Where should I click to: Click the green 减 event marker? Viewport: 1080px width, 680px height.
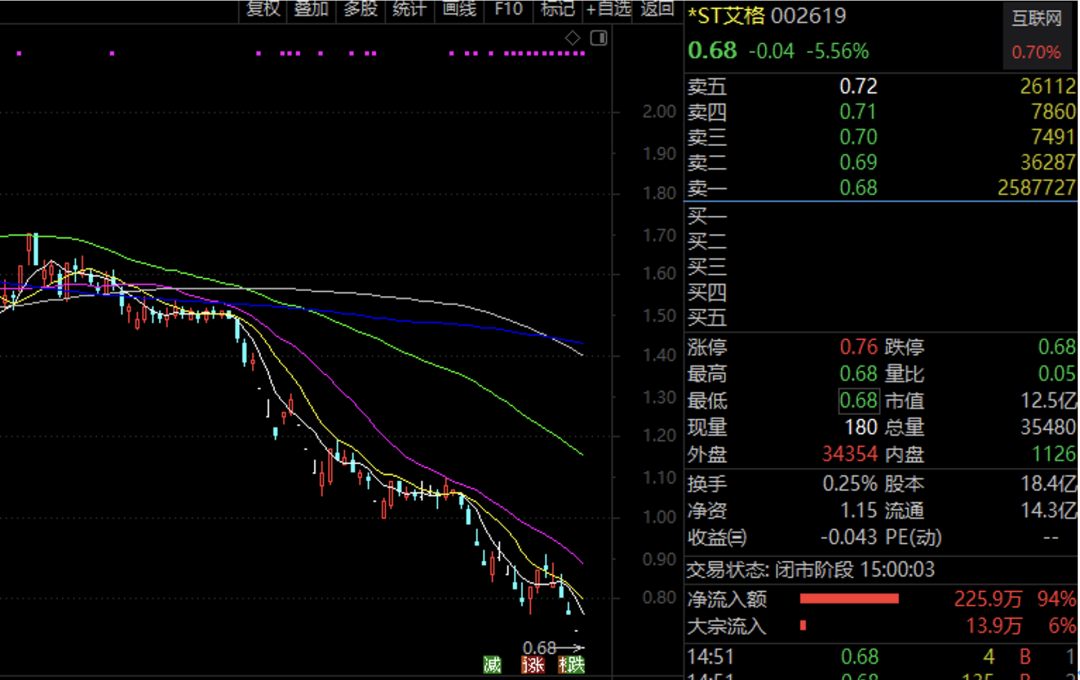(x=491, y=665)
